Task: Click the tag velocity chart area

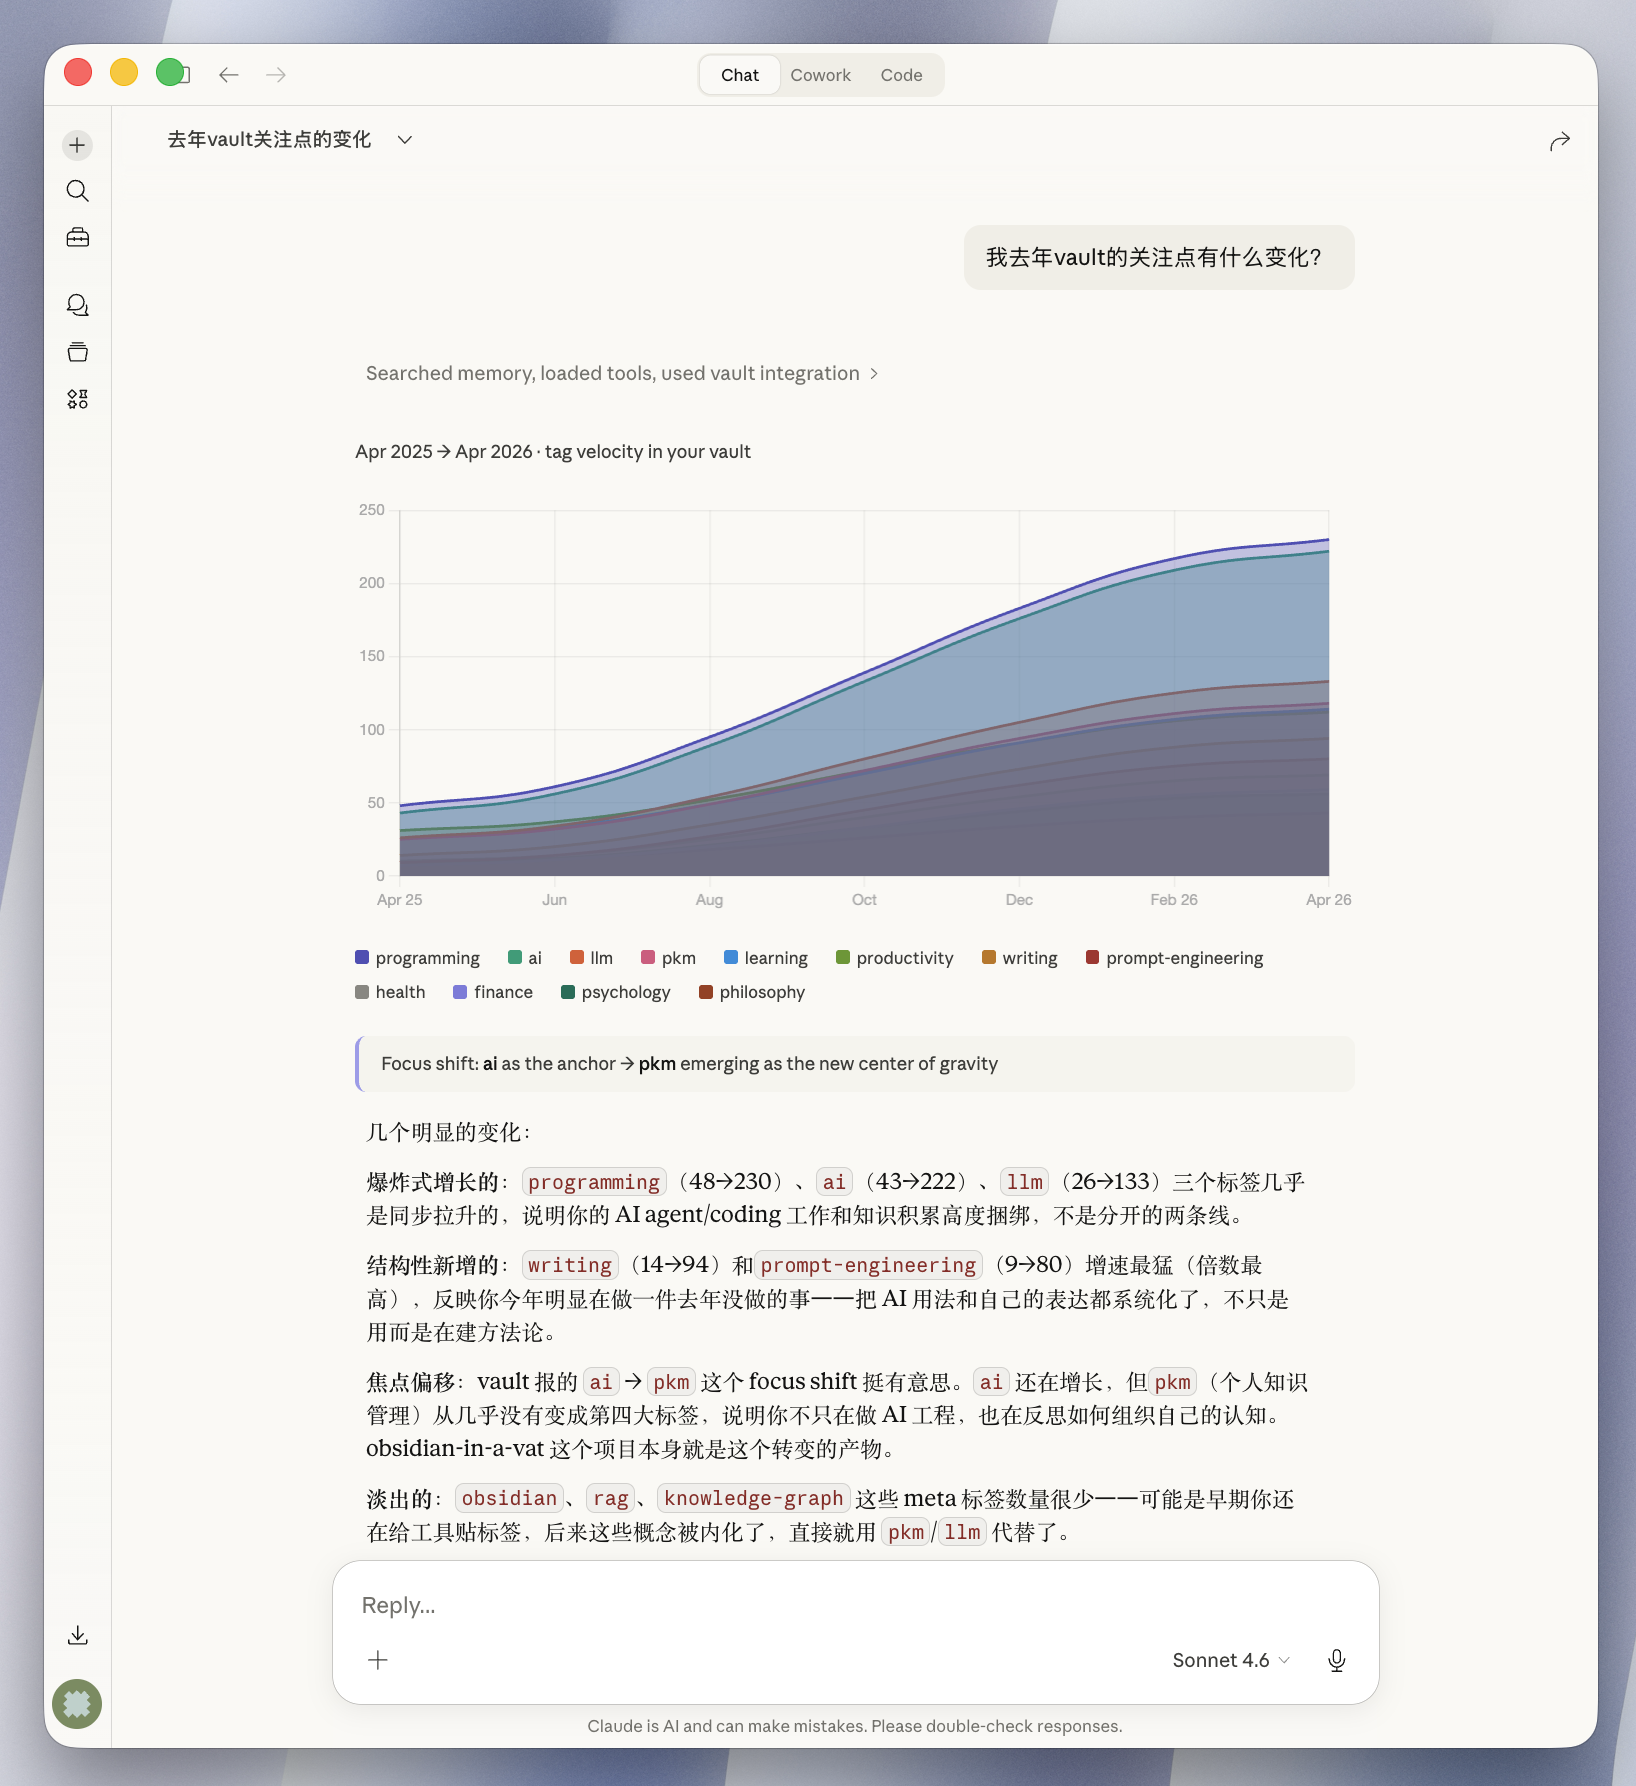Action: [864, 693]
